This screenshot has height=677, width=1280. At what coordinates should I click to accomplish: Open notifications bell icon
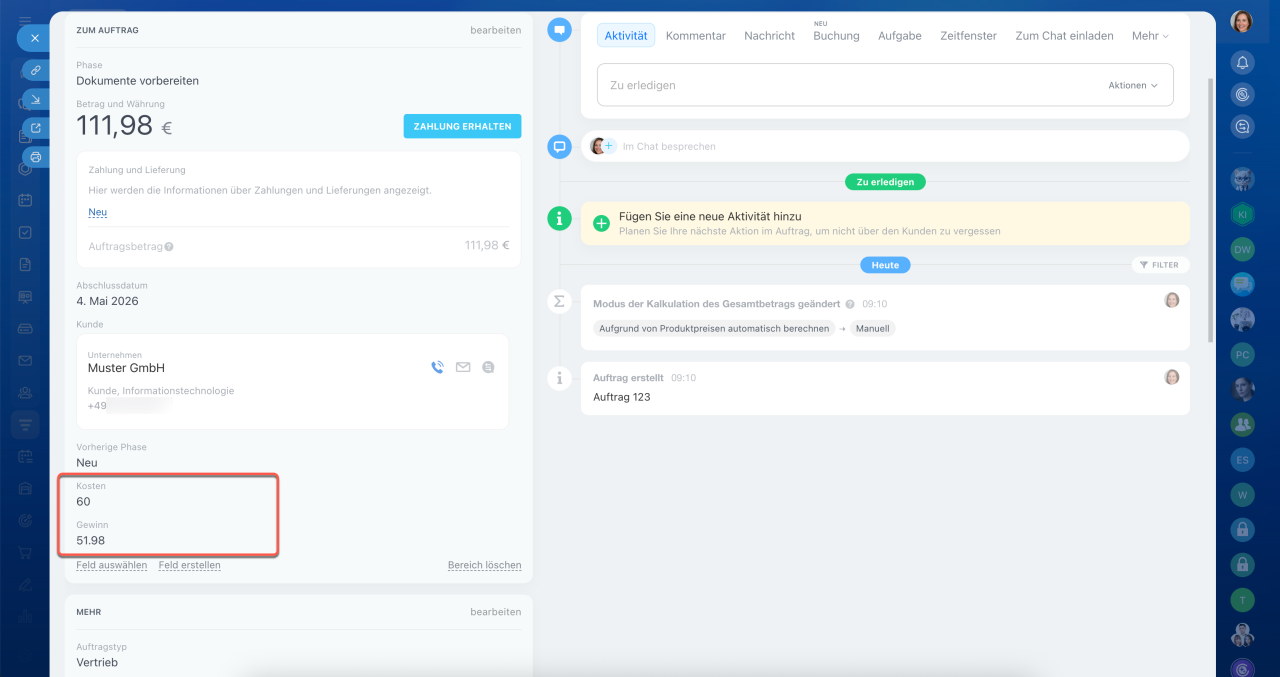coord(1243,63)
